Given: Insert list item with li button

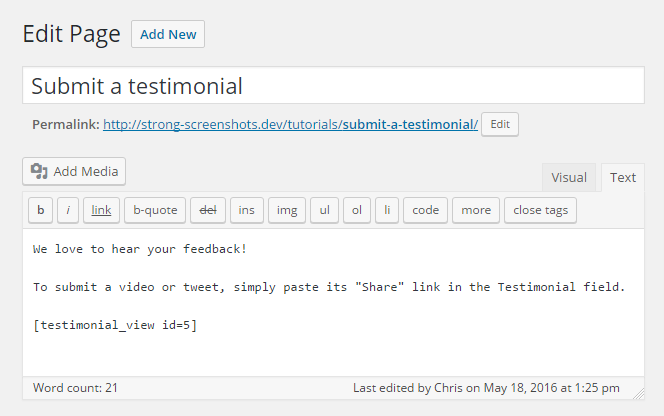Looking at the screenshot, I should click(x=387, y=210).
